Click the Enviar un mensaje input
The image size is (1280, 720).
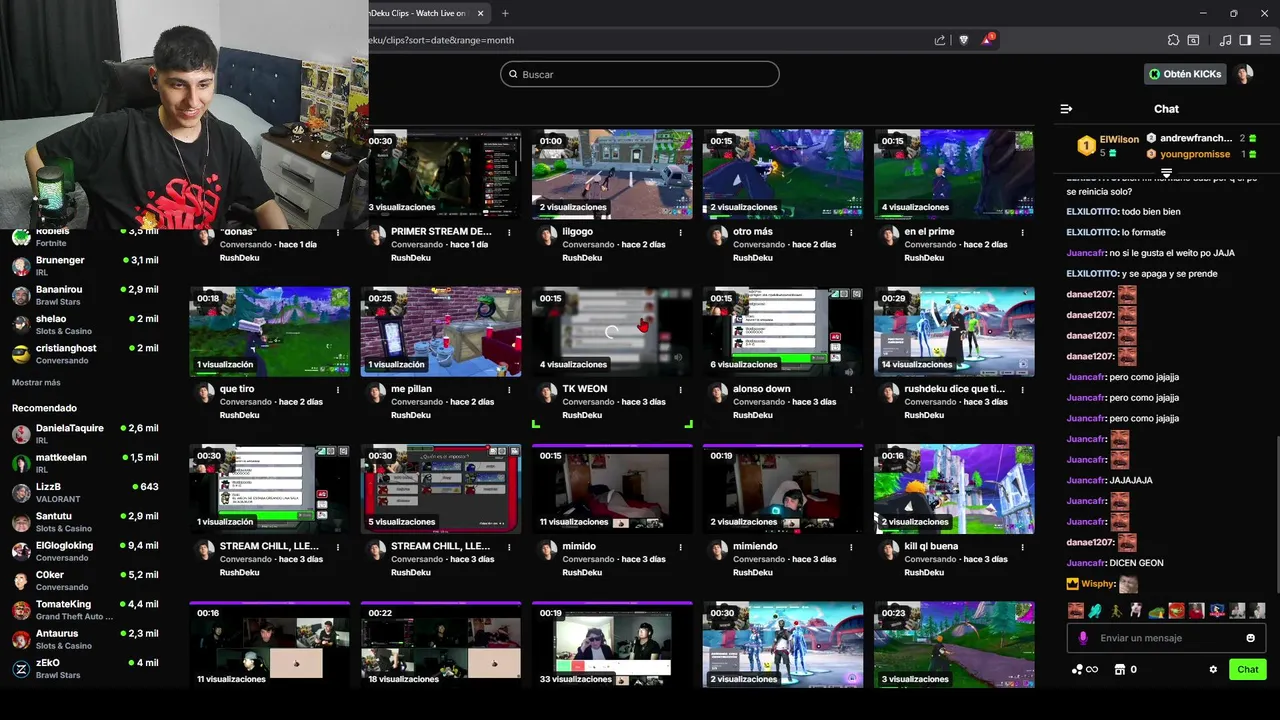(1165, 638)
